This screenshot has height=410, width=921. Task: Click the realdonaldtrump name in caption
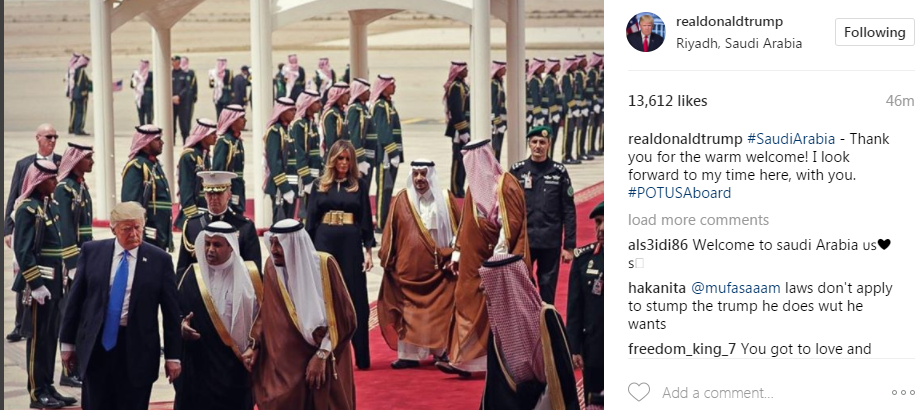pos(685,139)
